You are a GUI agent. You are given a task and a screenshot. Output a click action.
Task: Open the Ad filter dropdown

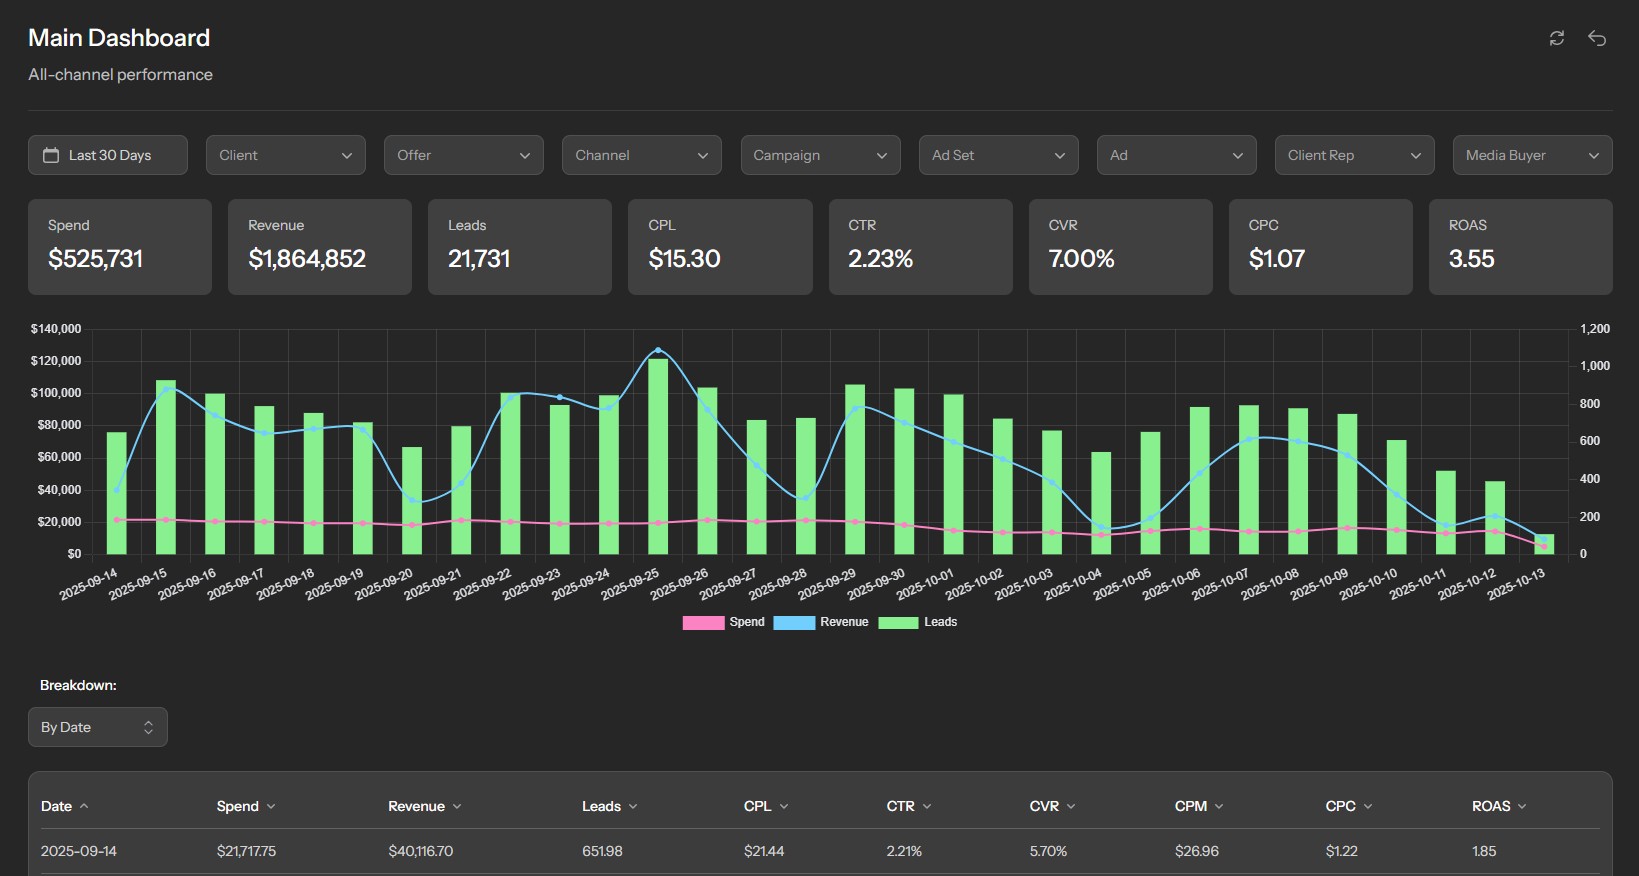[1177, 155]
